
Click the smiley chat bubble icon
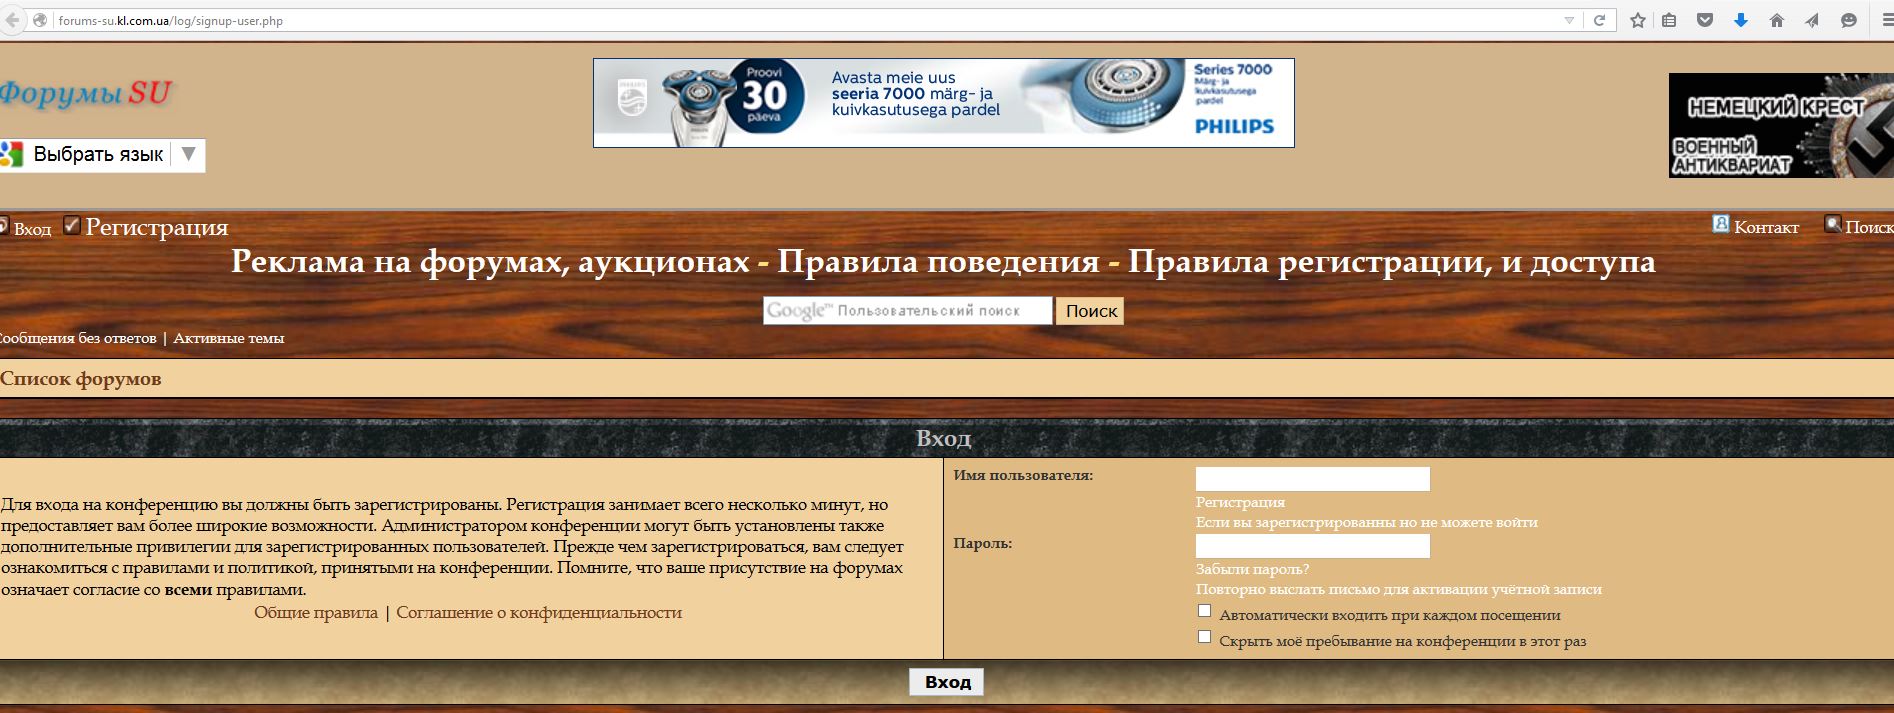(1849, 20)
